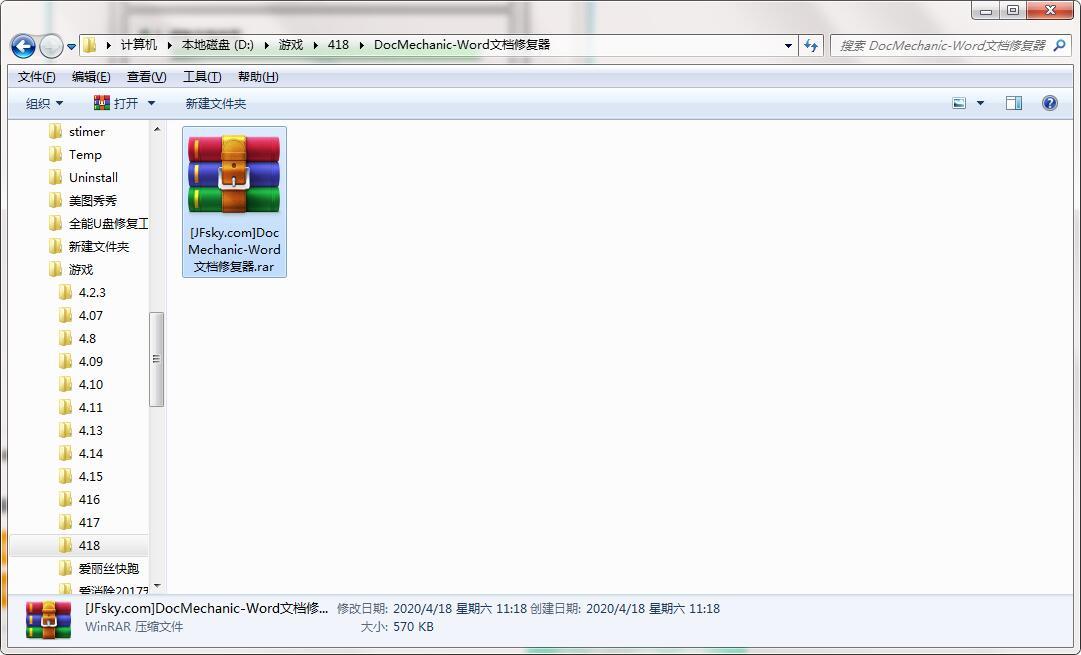
Task: Click the change view icon
Action: tap(959, 103)
